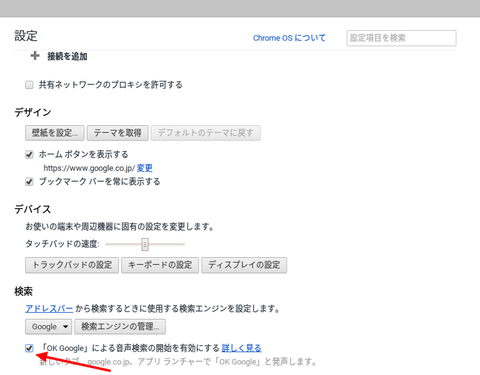The image size is (480, 375).
Task: Click the https://www.google.co.jp/ URL text
Action: click(89, 168)
